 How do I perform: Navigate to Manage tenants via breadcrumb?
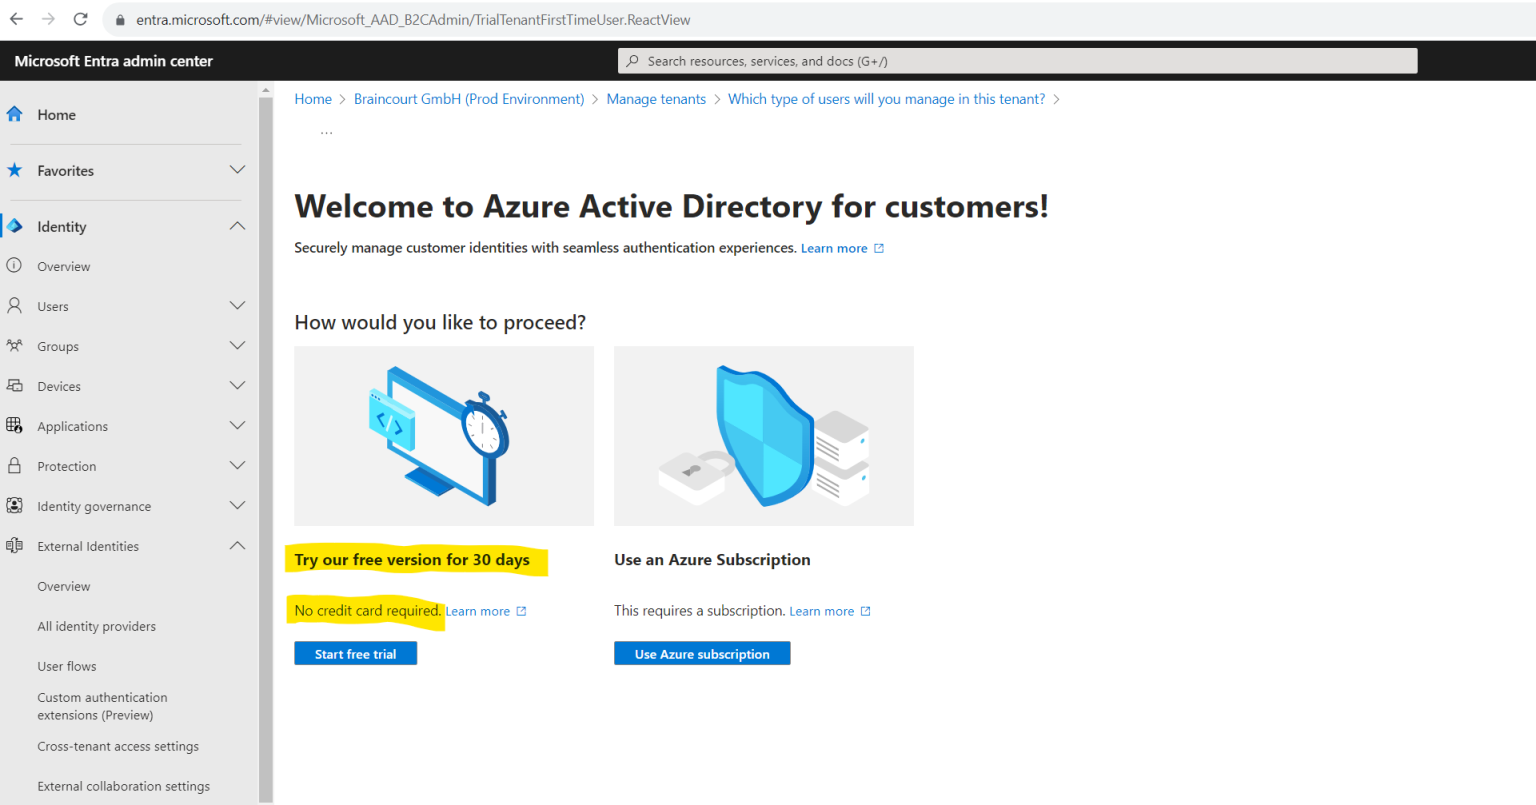[x=656, y=98]
